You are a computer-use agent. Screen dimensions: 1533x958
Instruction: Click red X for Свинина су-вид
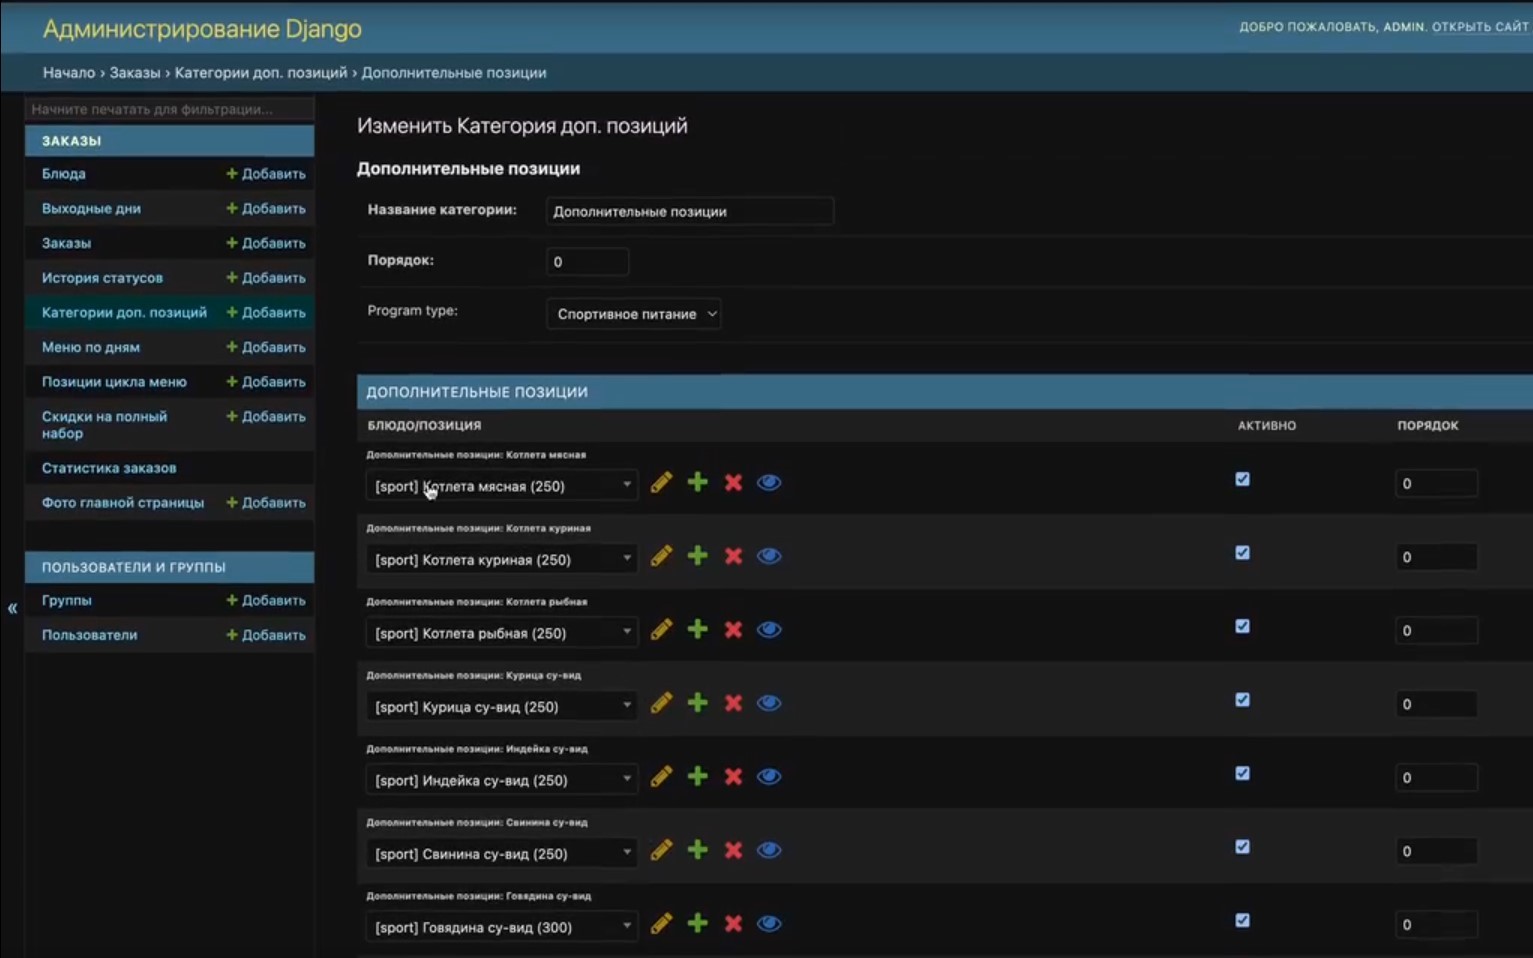coord(734,851)
